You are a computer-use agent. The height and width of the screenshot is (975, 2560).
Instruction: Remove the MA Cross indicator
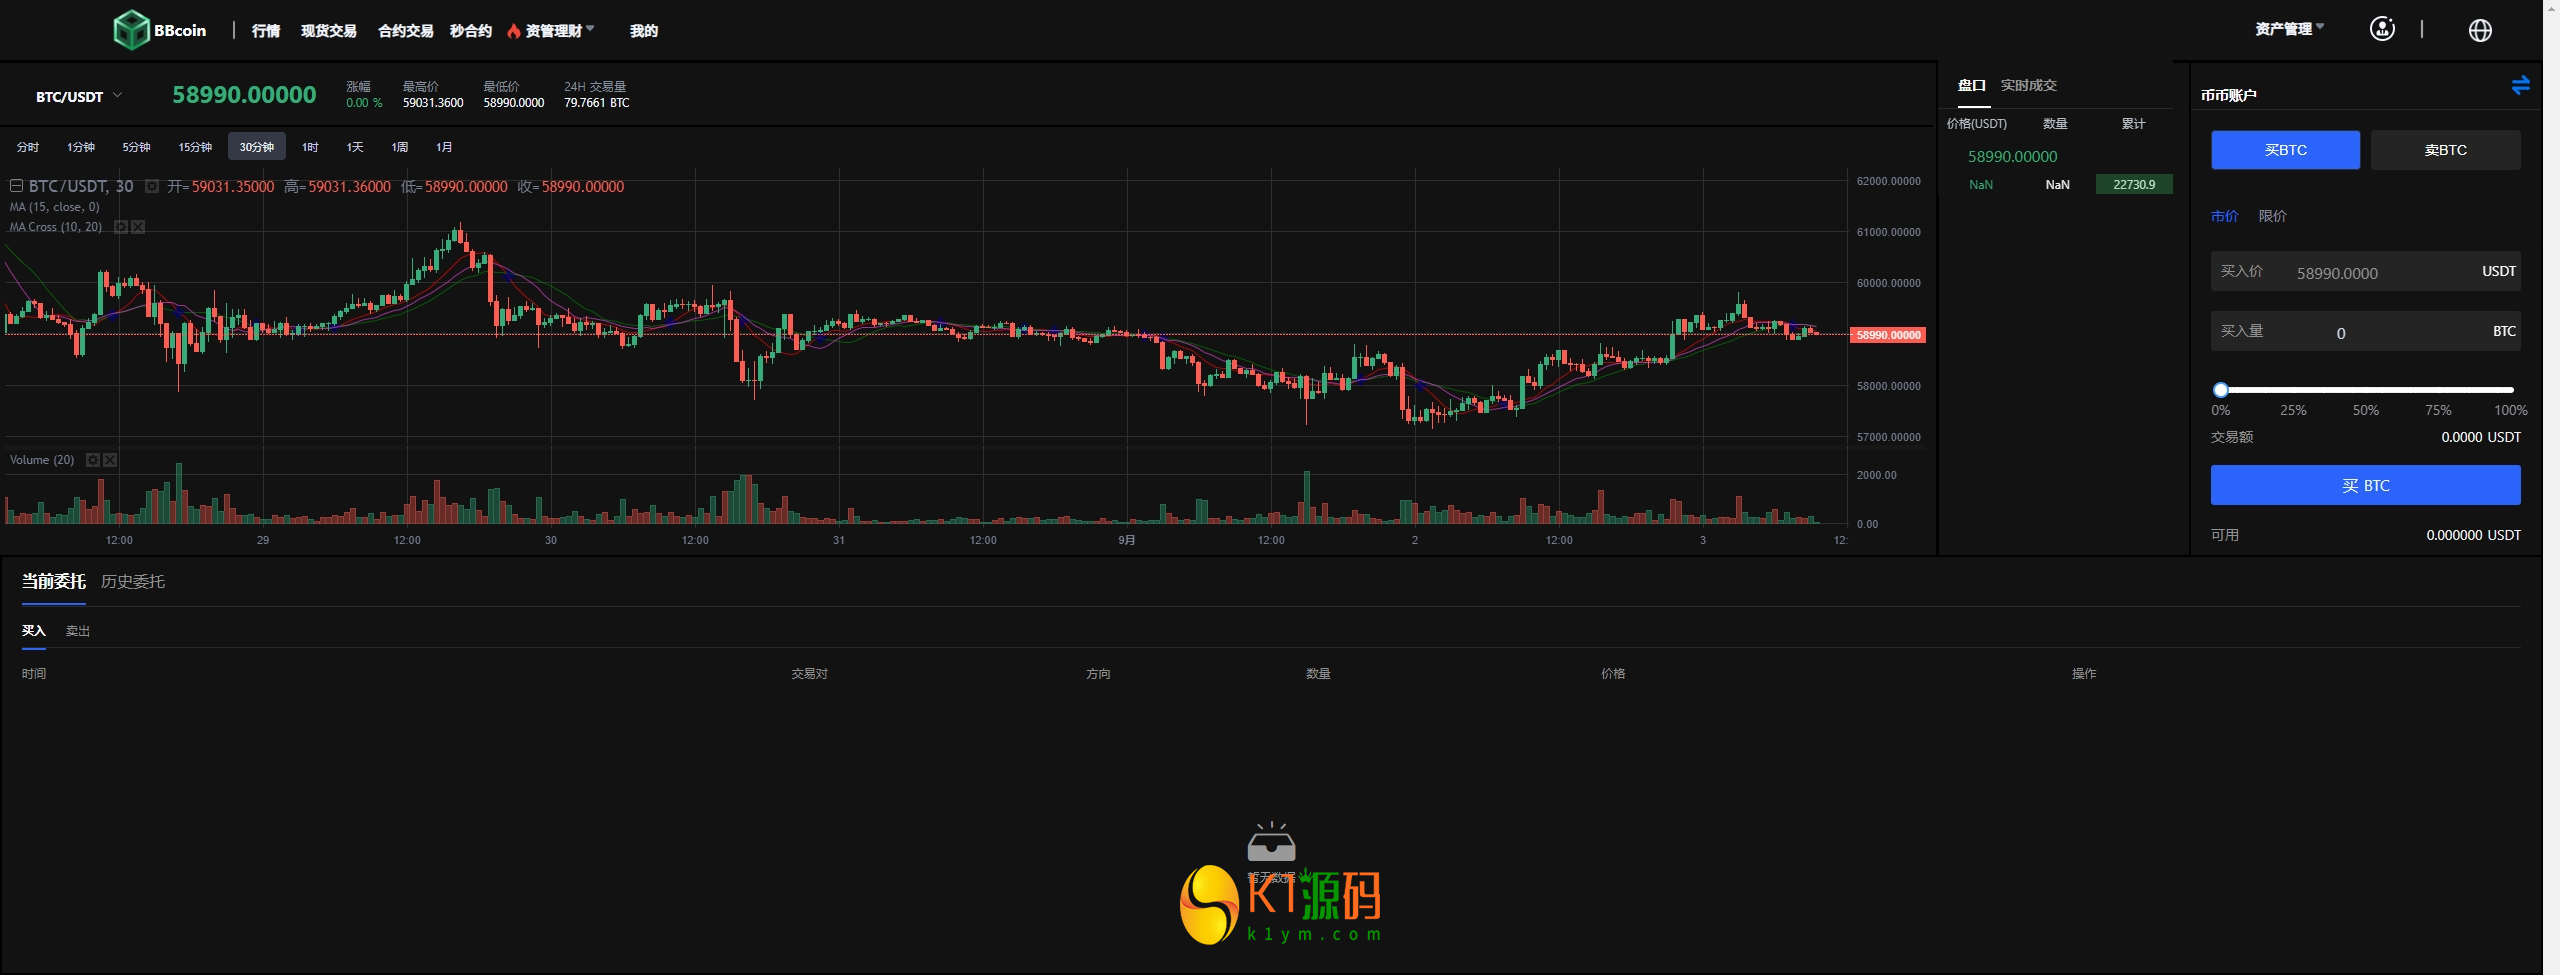(x=138, y=227)
